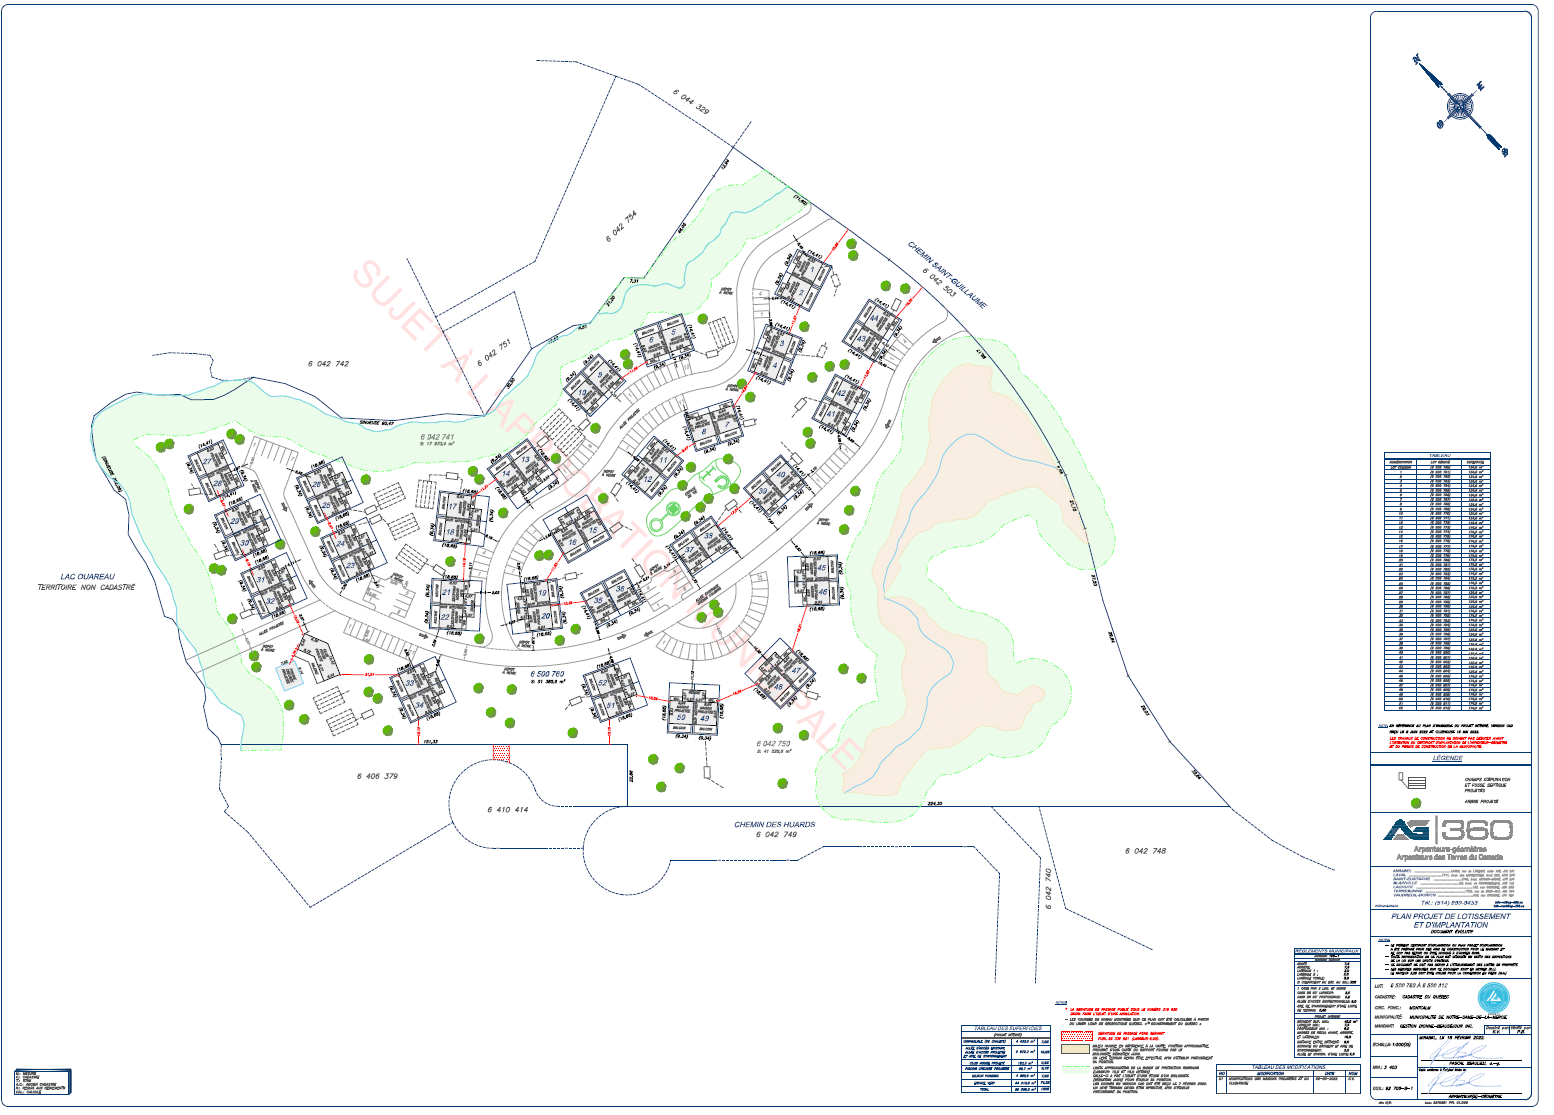Select the septic field symbol in the legend
1554x1115 pixels.
(x=1410, y=781)
